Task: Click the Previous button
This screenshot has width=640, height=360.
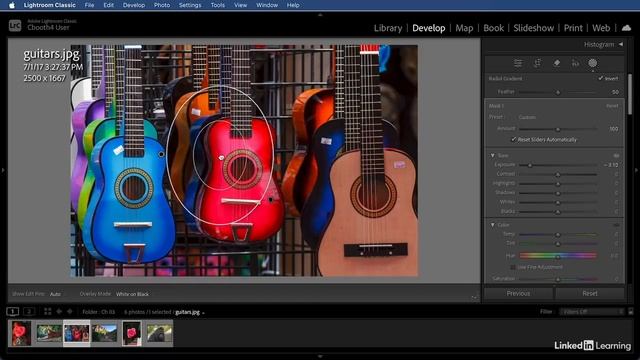Action: click(518, 293)
